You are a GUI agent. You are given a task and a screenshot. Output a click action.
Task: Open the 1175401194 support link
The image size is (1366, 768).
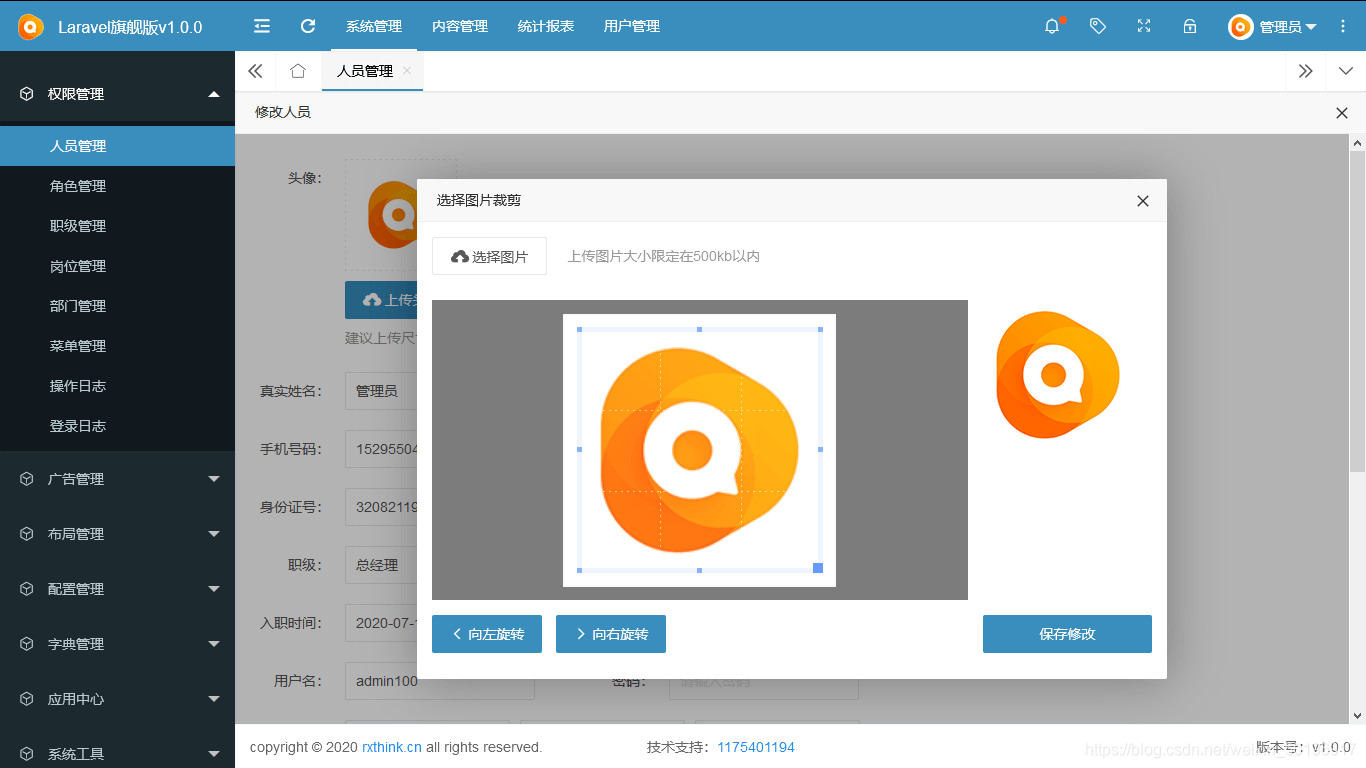(x=756, y=747)
